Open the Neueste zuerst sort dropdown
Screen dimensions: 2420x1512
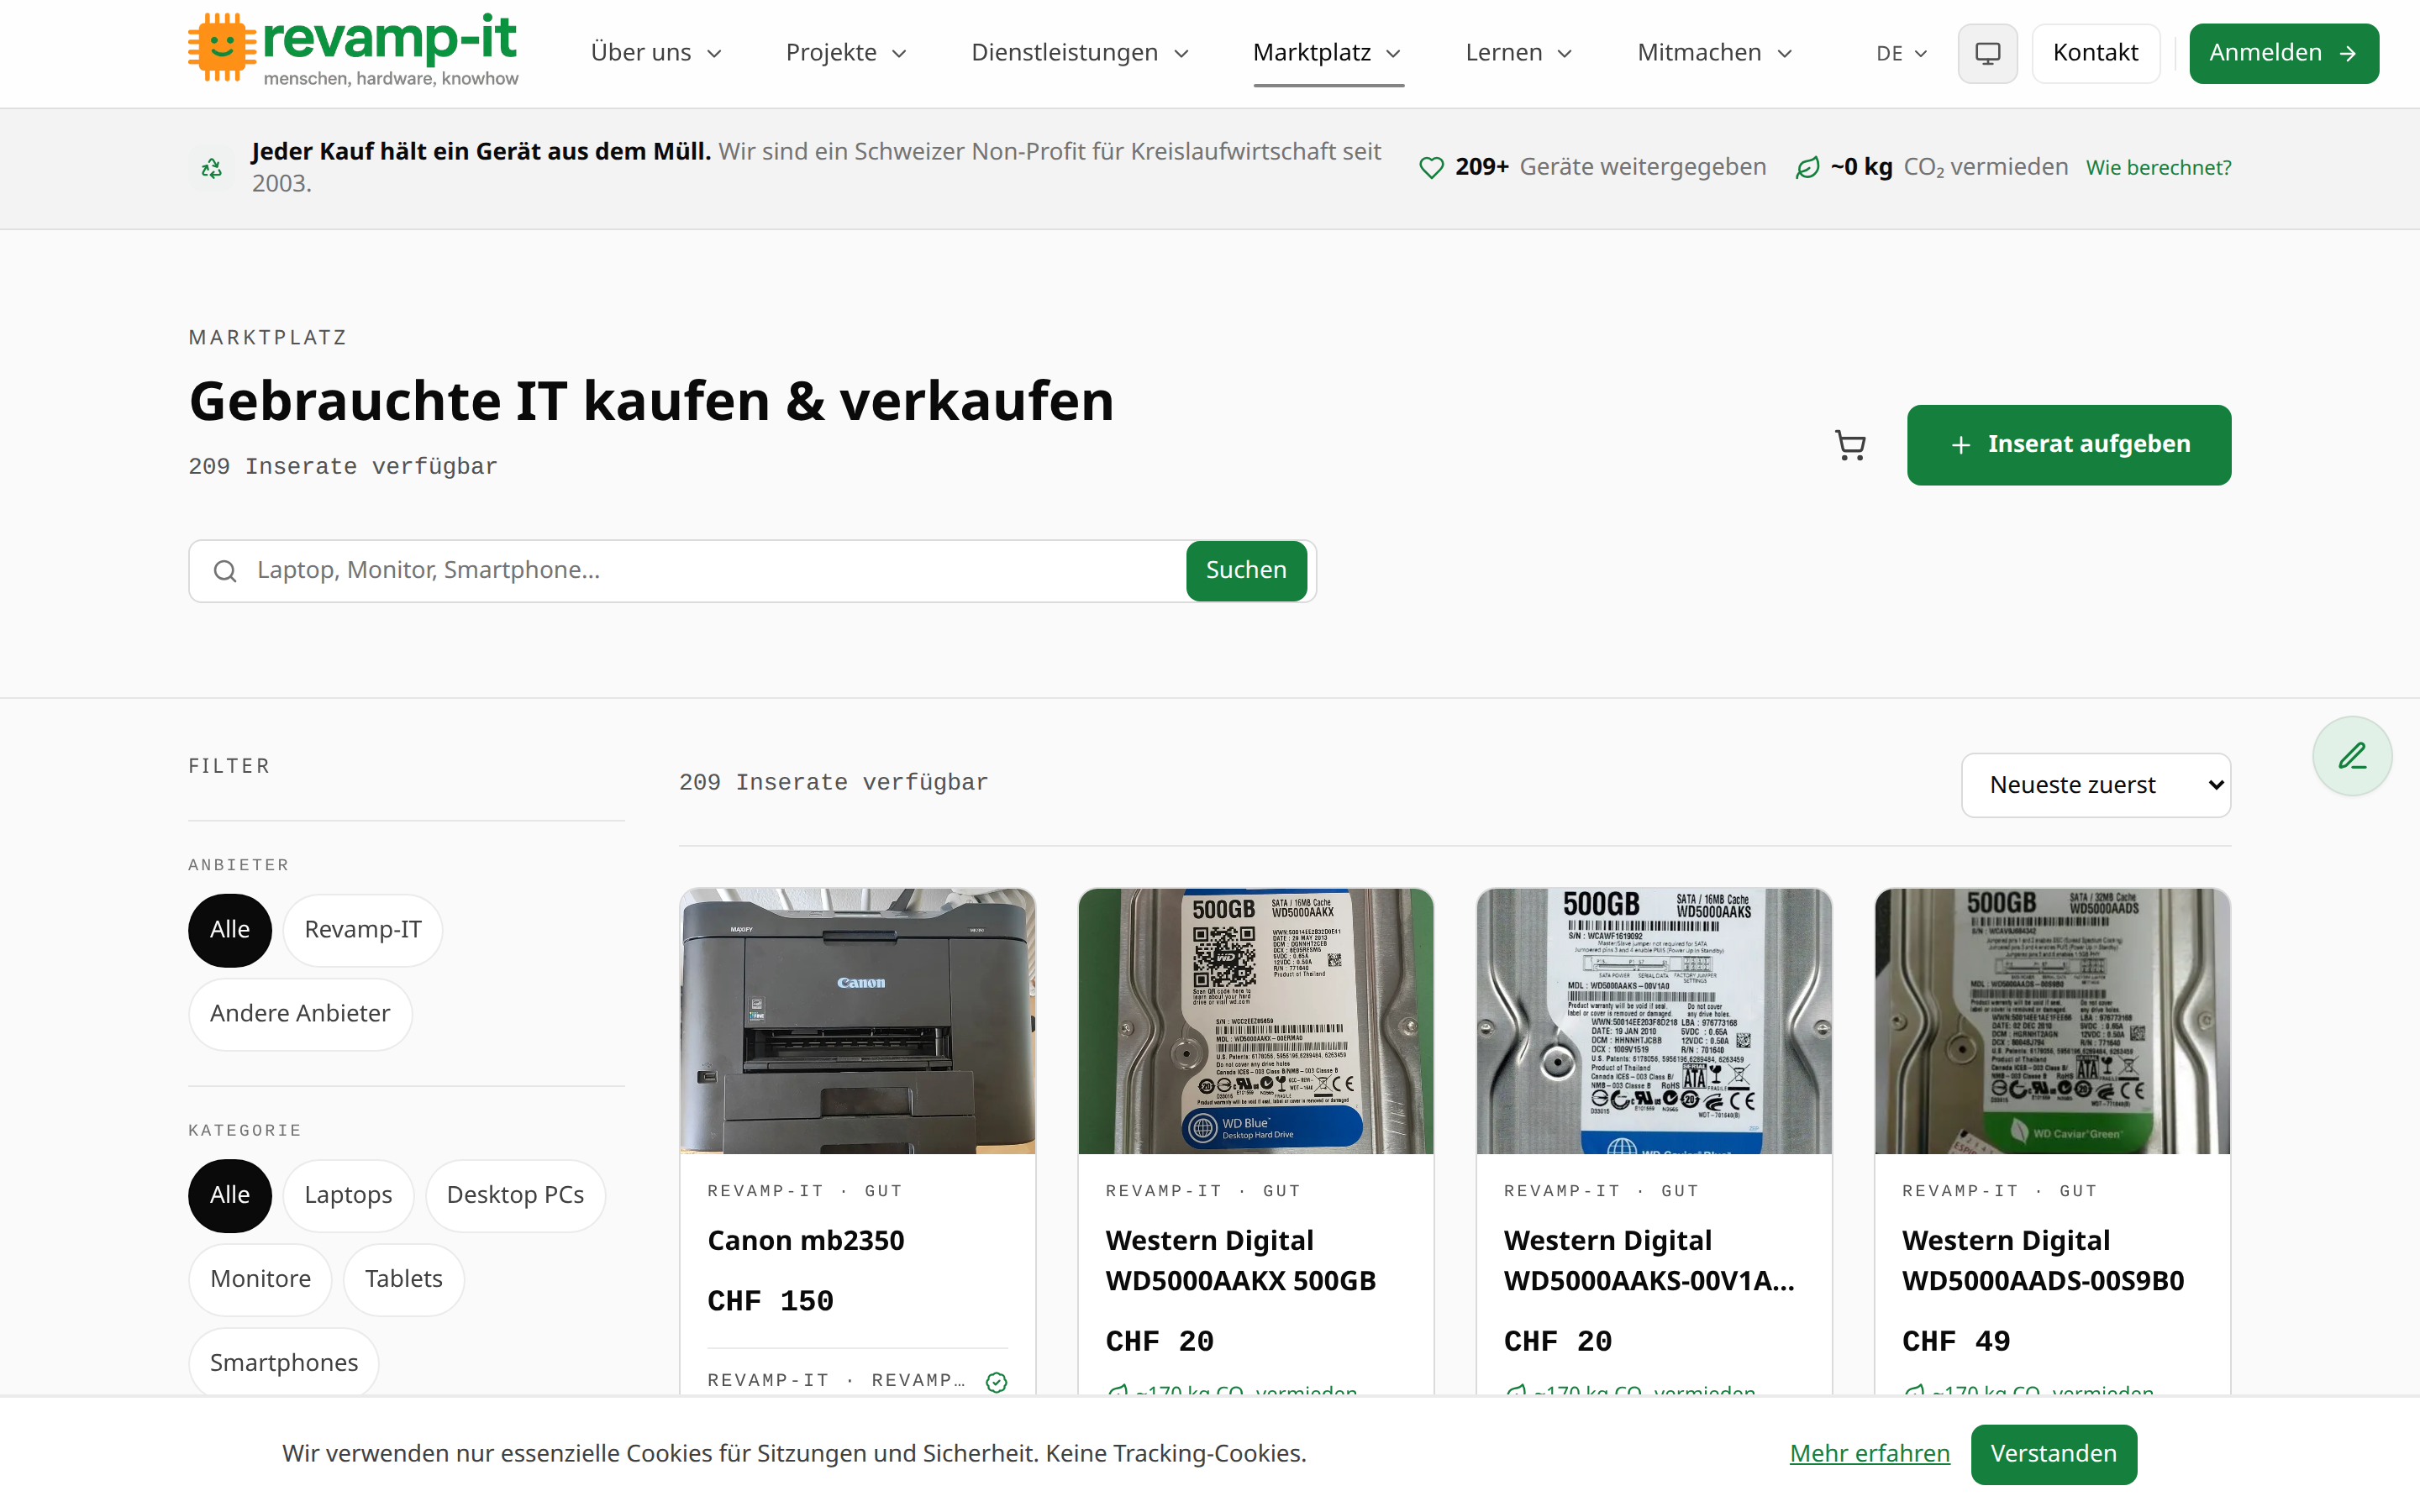click(2096, 785)
